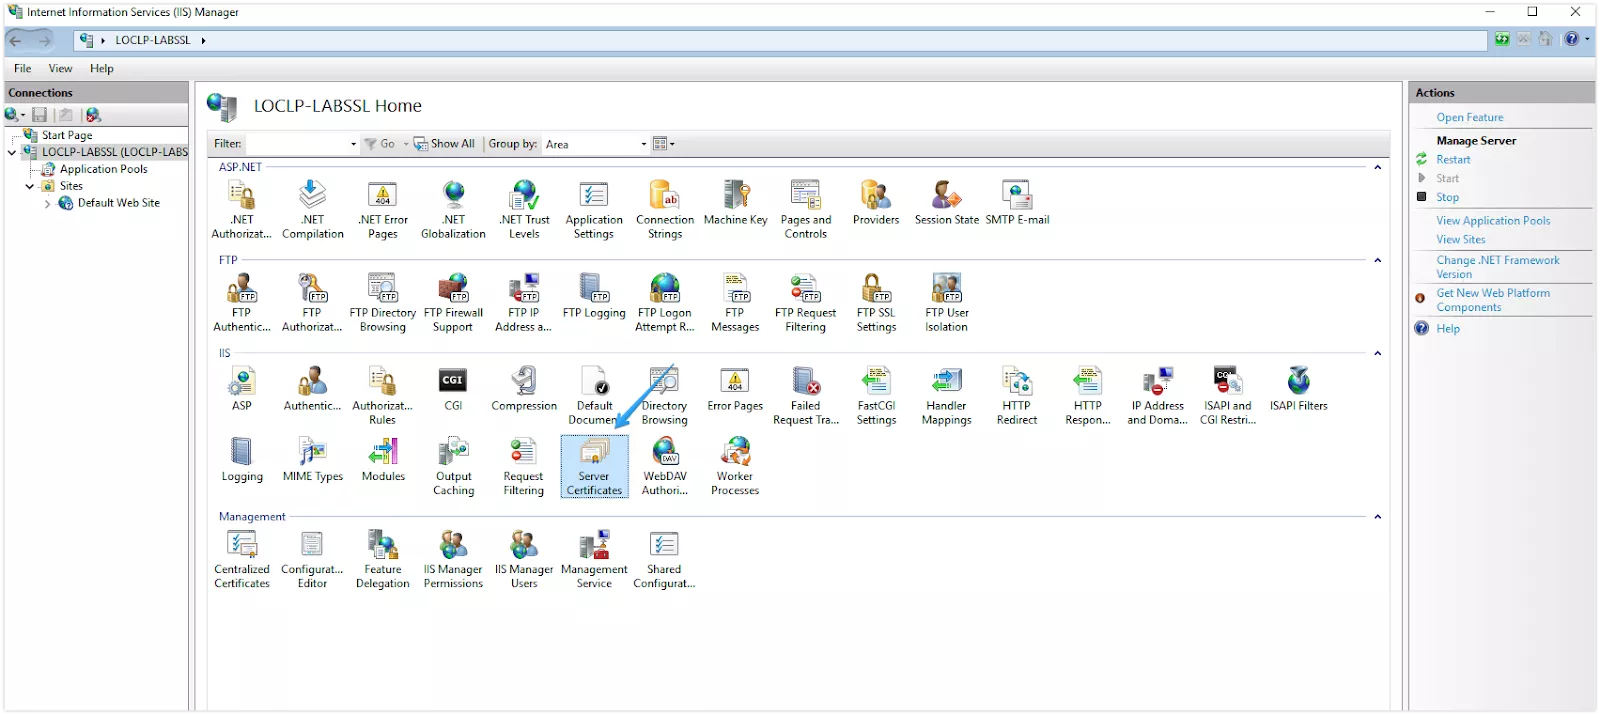Click Get New Web Platform Components
The image size is (1600, 715).
point(1493,300)
